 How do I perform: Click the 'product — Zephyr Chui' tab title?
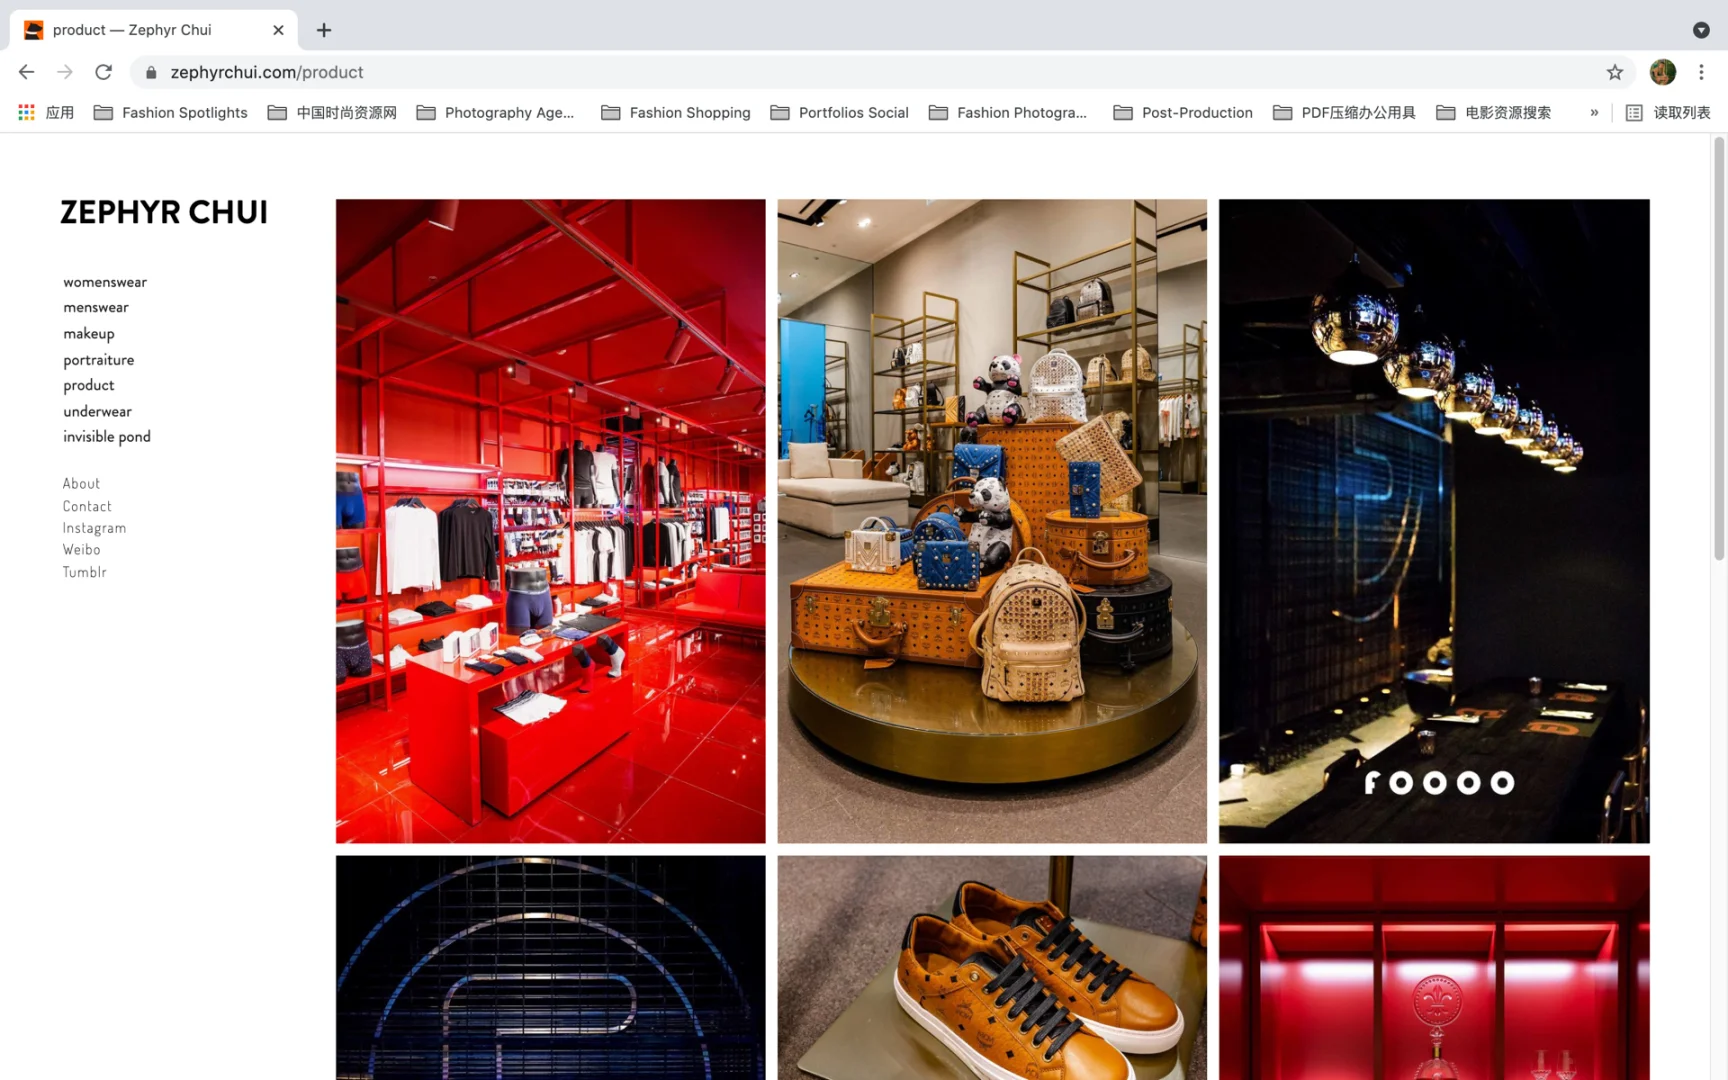132,30
